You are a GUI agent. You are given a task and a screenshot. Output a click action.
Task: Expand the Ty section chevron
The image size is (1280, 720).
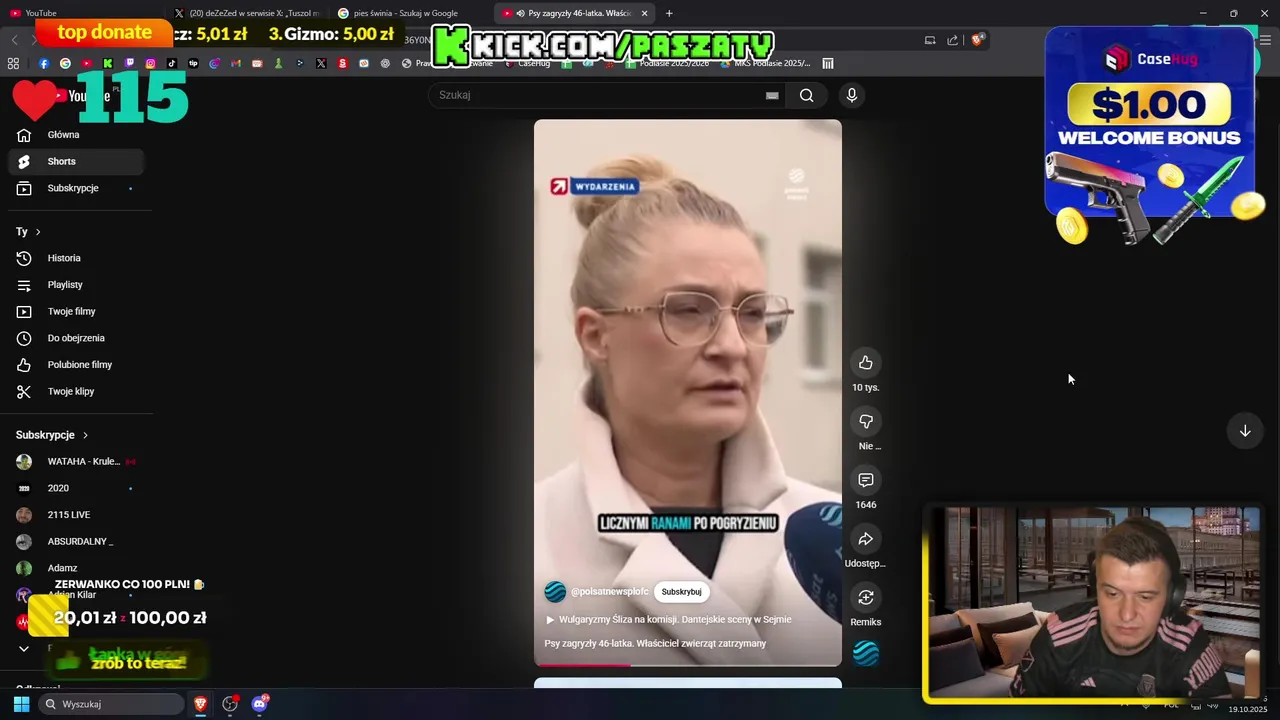pyautogui.click(x=38, y=232)
